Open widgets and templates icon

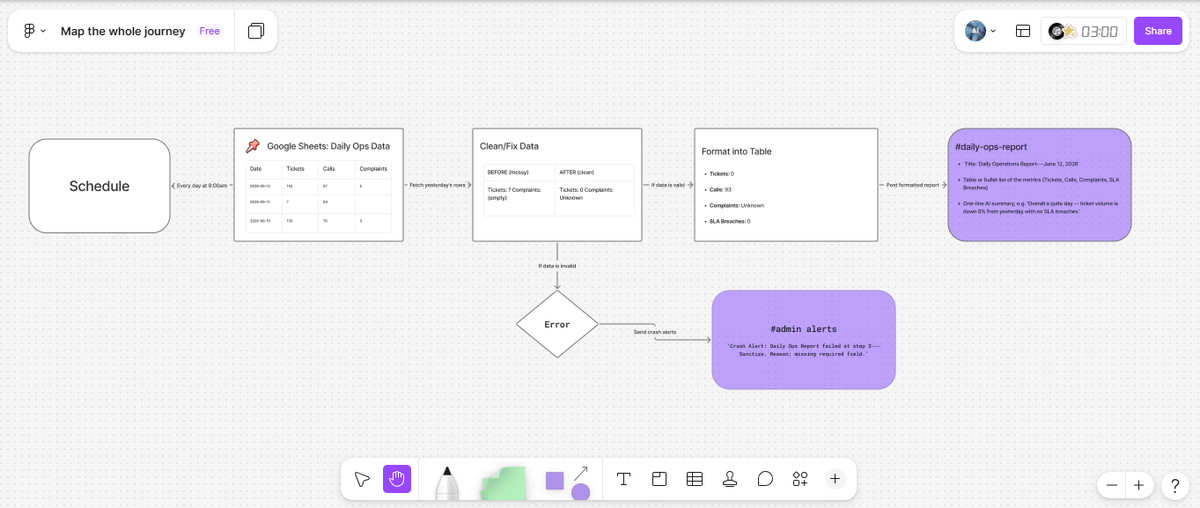800,480
